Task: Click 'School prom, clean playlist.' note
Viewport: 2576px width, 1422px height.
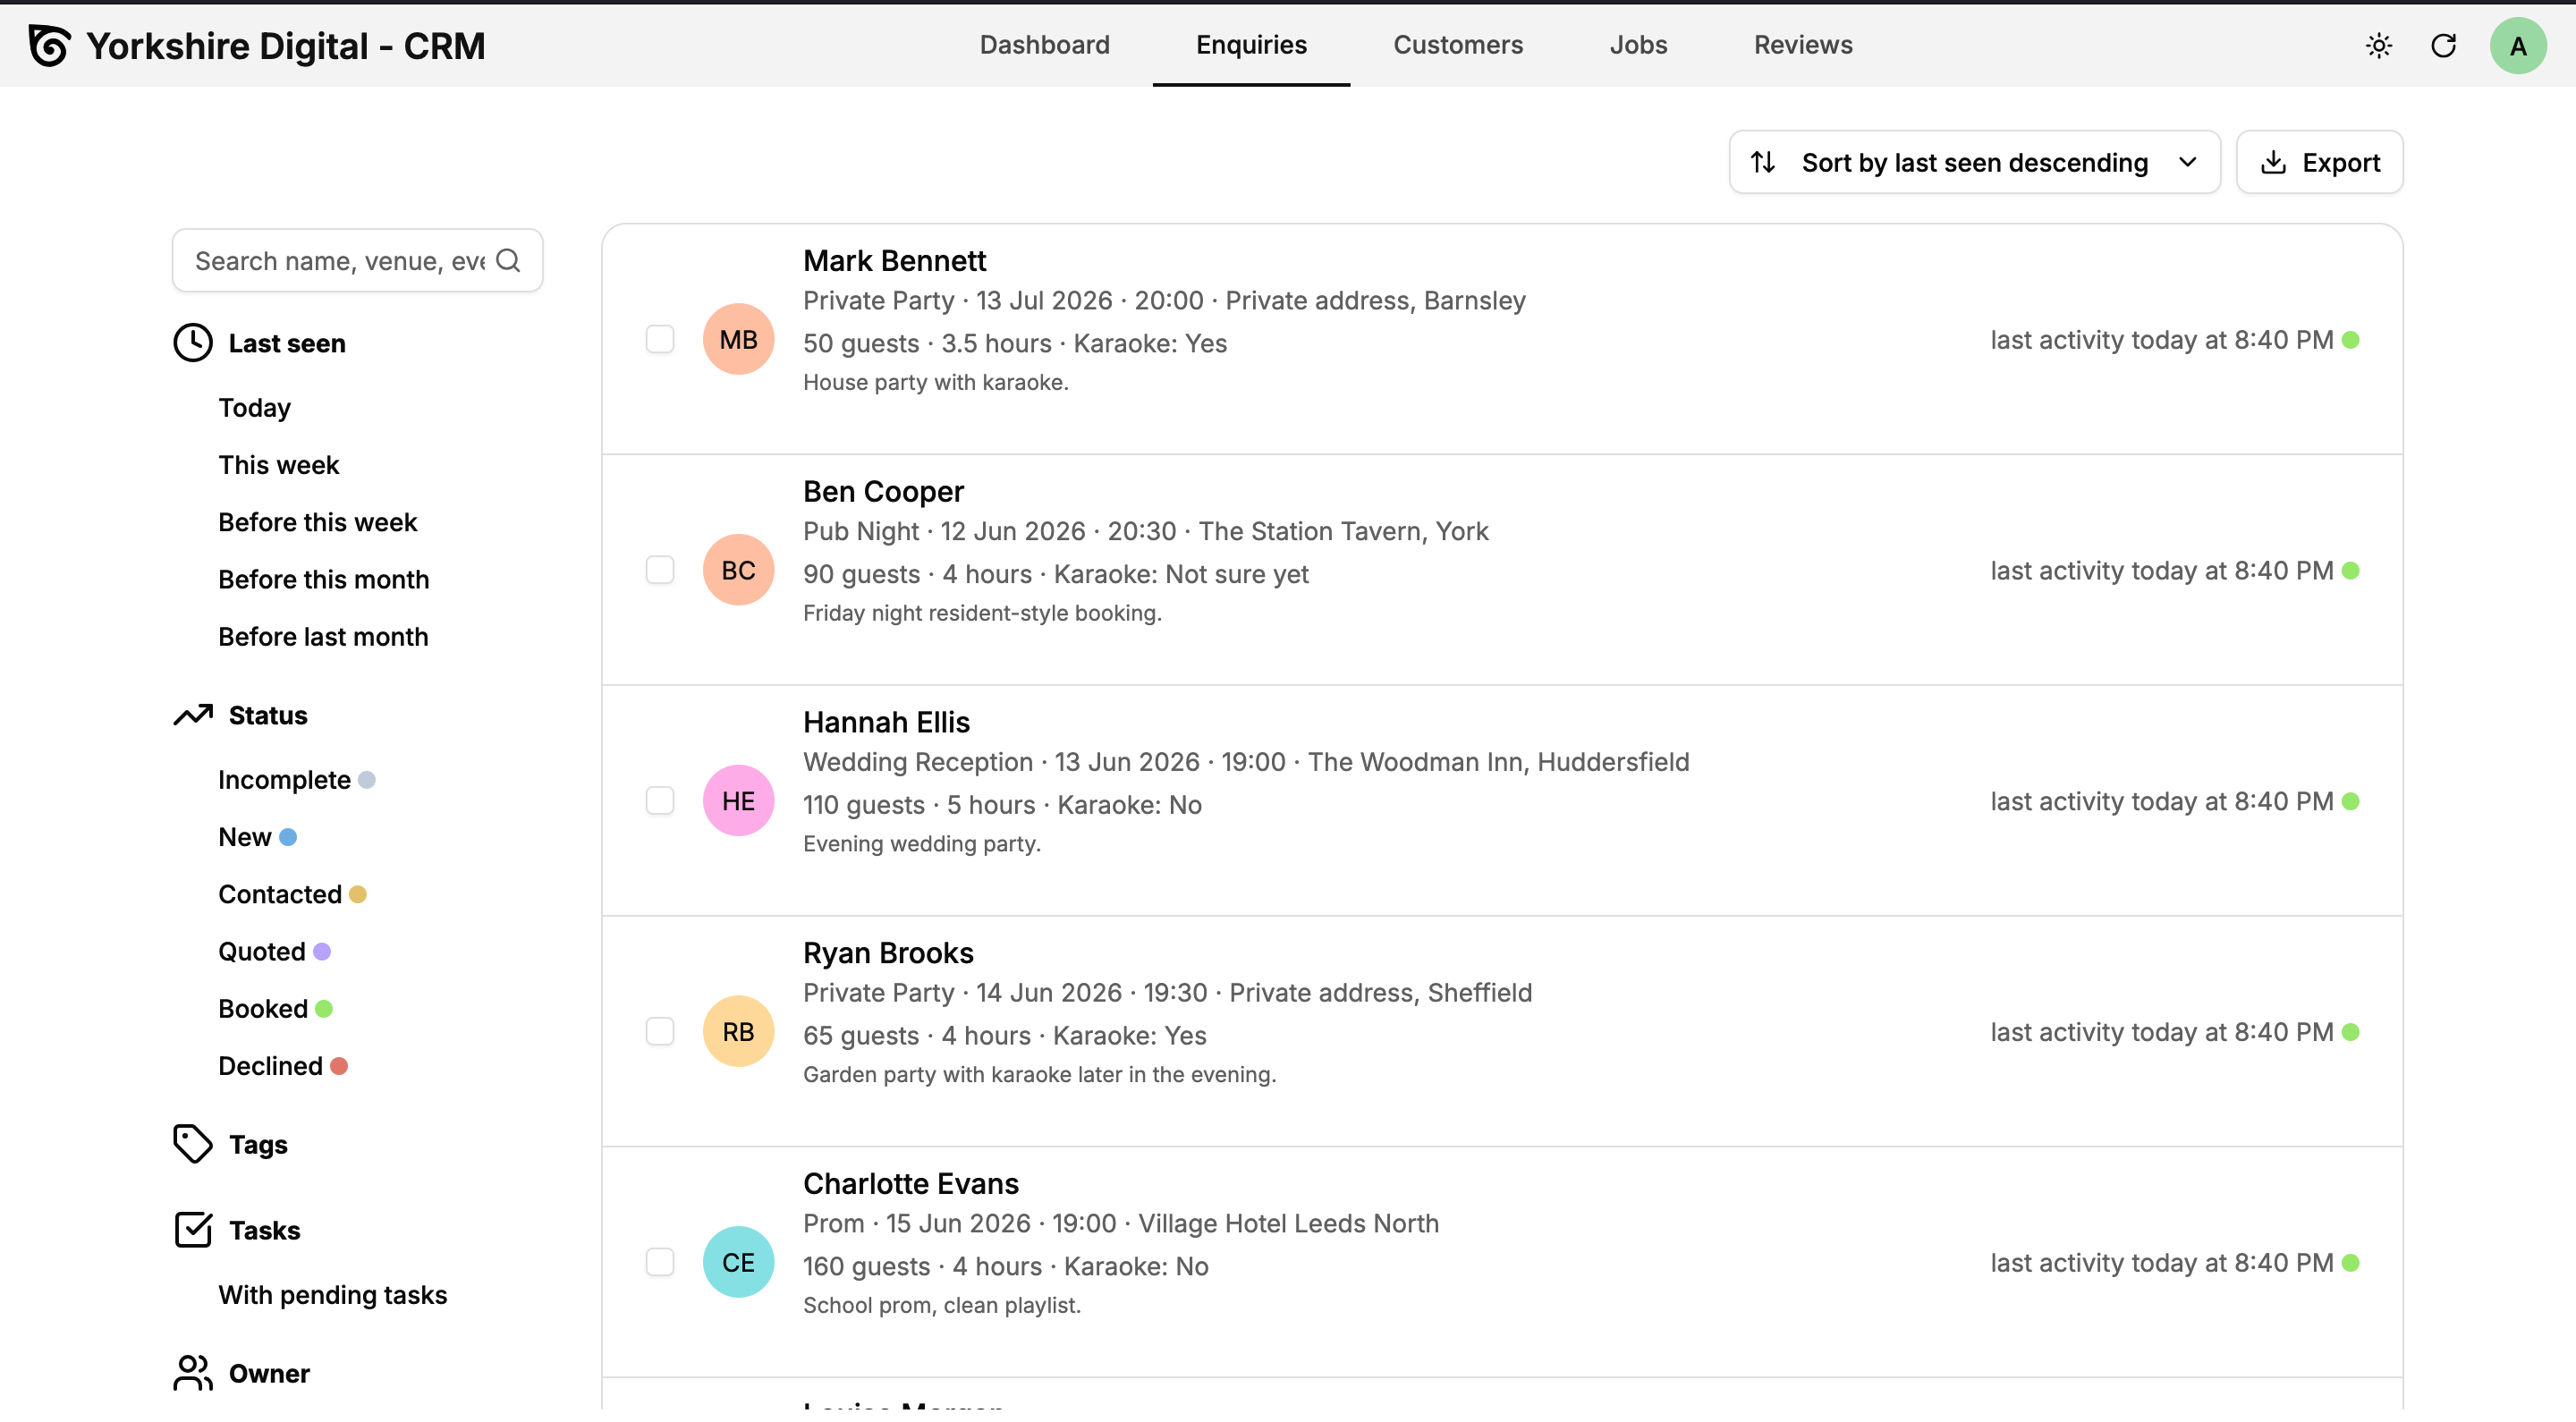Action: coord(942,1305)
